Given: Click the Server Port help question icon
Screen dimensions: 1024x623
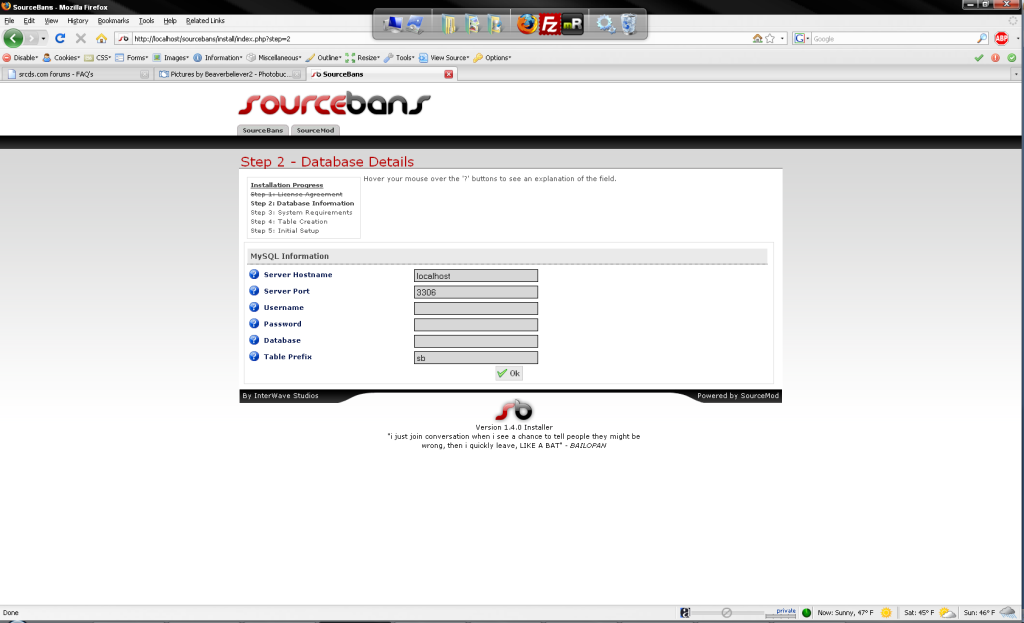Looking at the screenshot, I should [x=254, y=291].
